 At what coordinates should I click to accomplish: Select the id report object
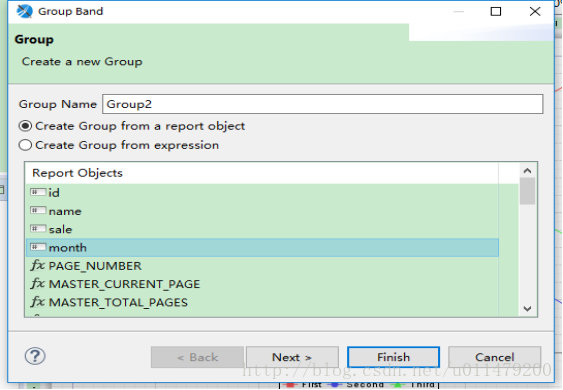(262, 193)
